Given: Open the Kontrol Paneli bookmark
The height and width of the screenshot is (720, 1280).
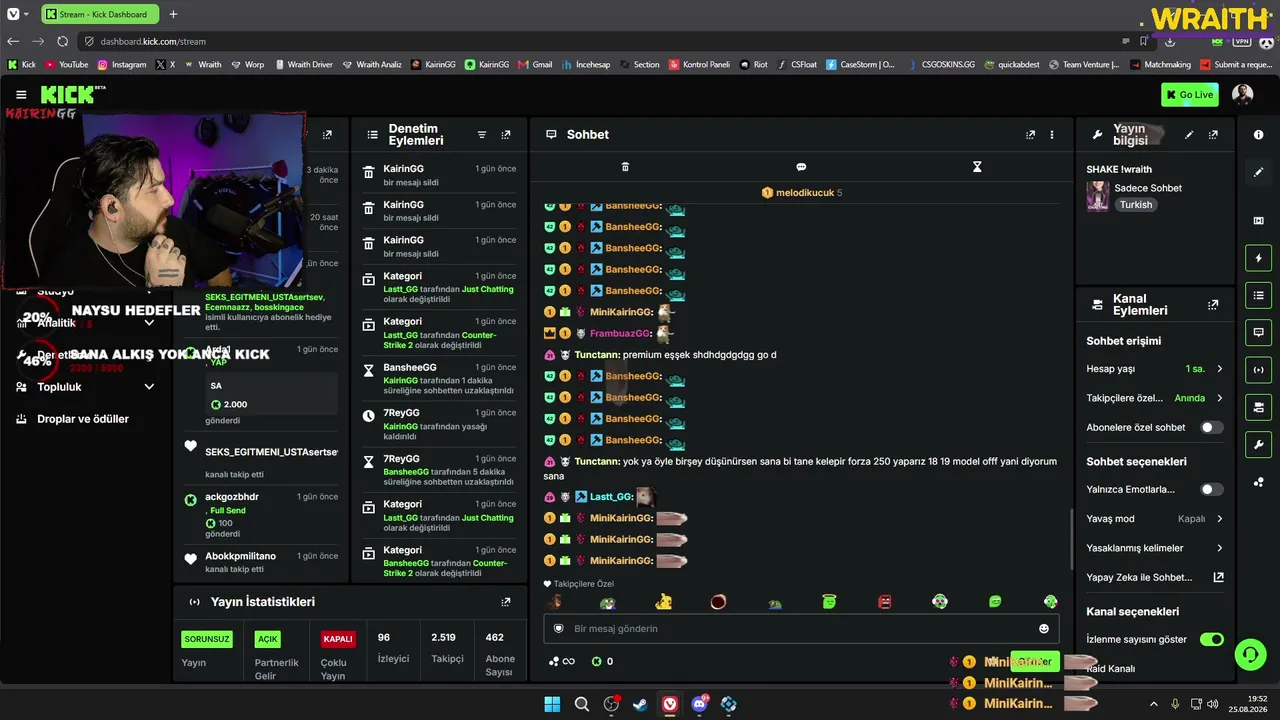Looking at the screenshot, I should point(699,64).
